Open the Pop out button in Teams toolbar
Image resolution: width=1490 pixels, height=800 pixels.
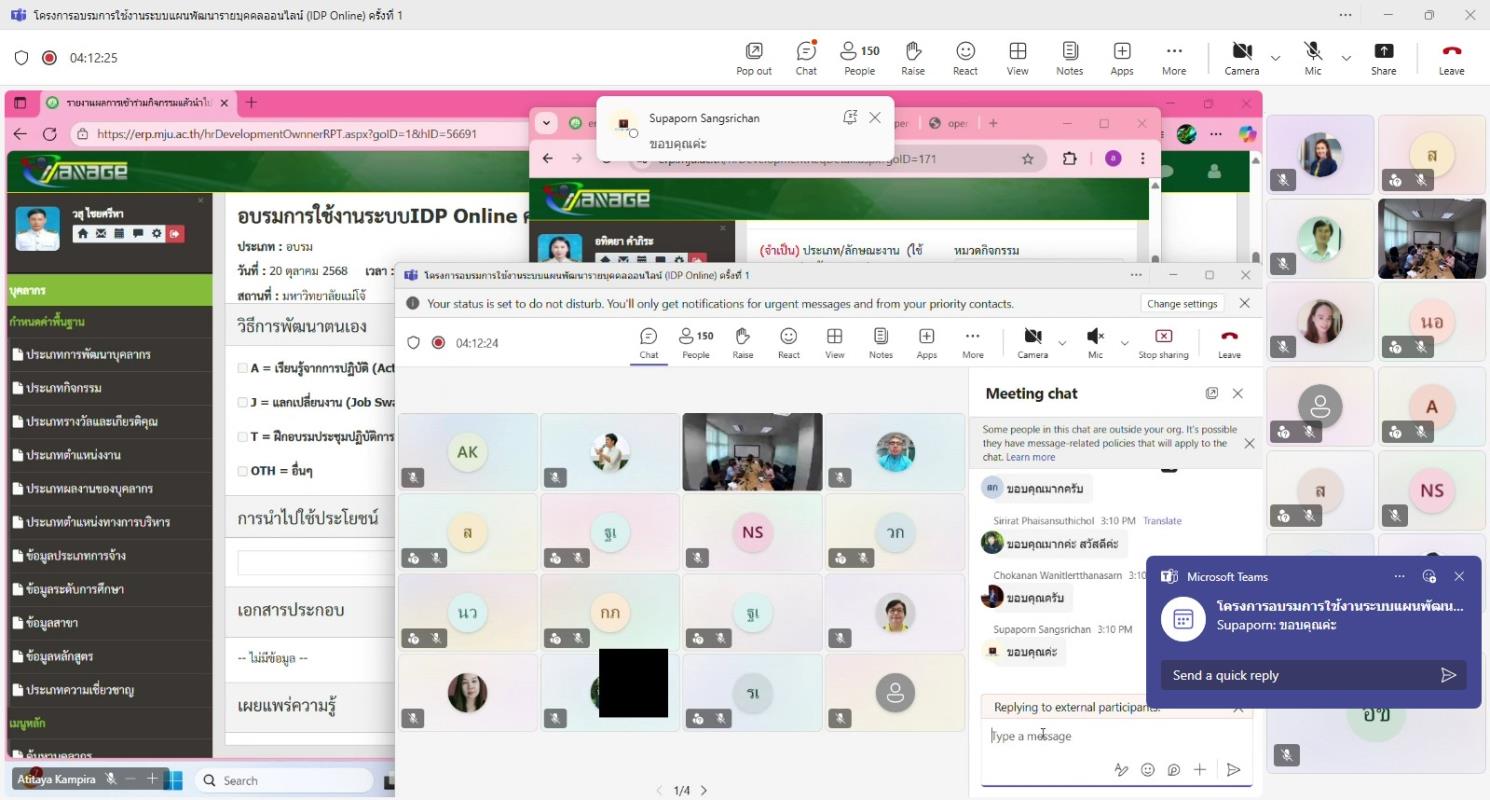(753, 58)
